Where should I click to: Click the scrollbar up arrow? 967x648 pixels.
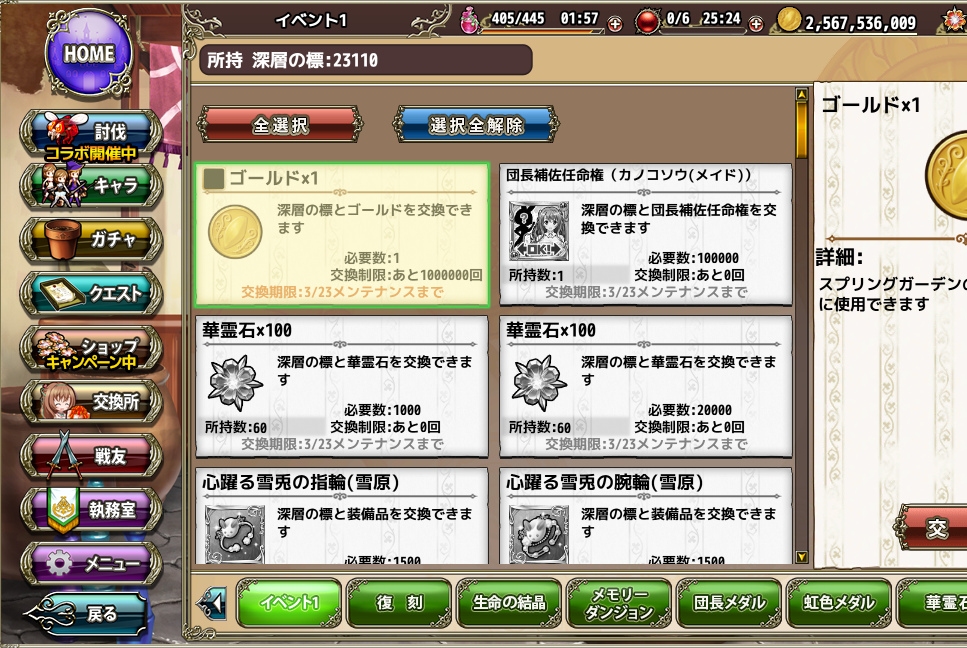pos(802,94)
